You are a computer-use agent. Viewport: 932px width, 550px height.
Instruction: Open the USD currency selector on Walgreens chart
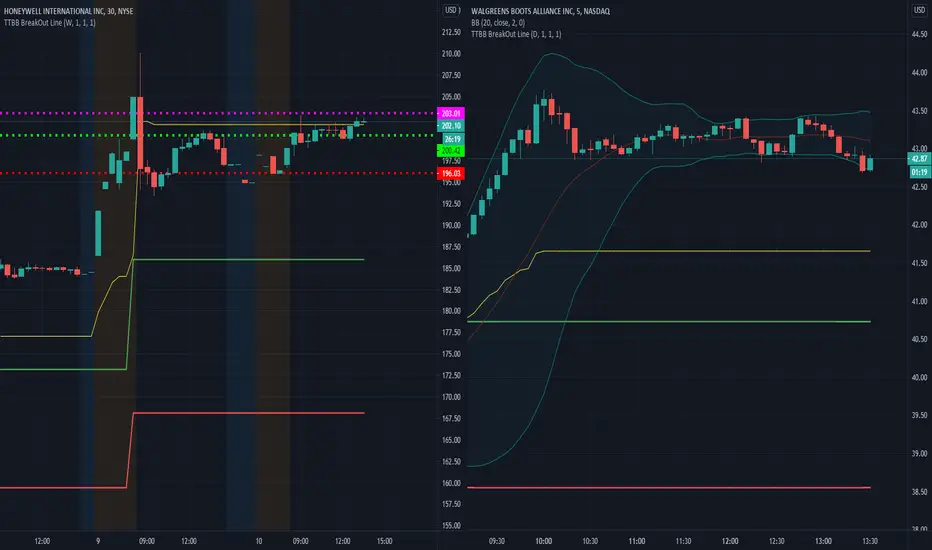point(919,10)
